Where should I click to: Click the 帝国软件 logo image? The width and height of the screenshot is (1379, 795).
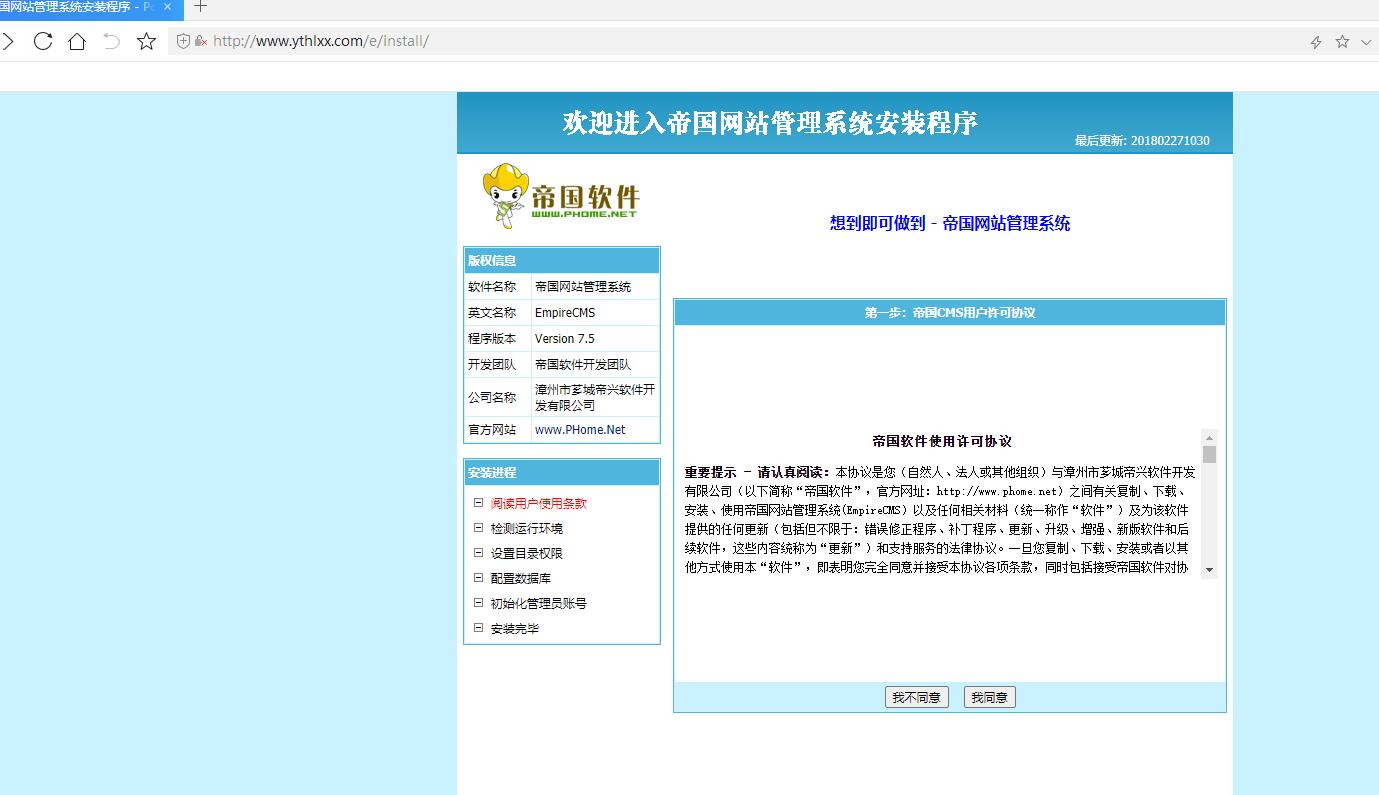coord(560,196)
